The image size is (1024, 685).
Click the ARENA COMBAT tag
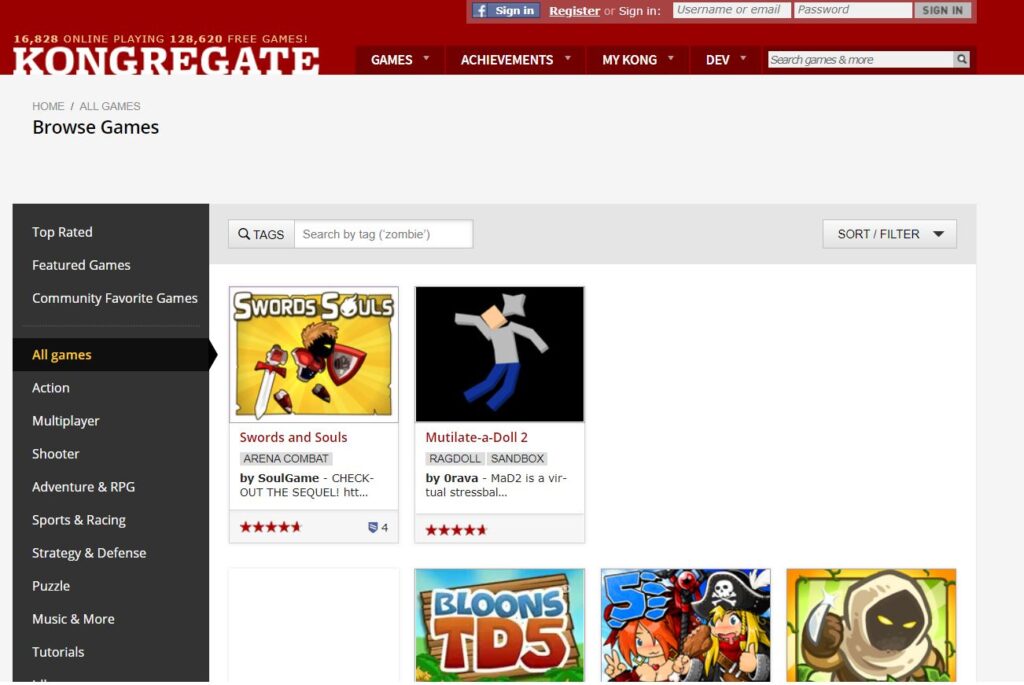[x=285, y=458]
